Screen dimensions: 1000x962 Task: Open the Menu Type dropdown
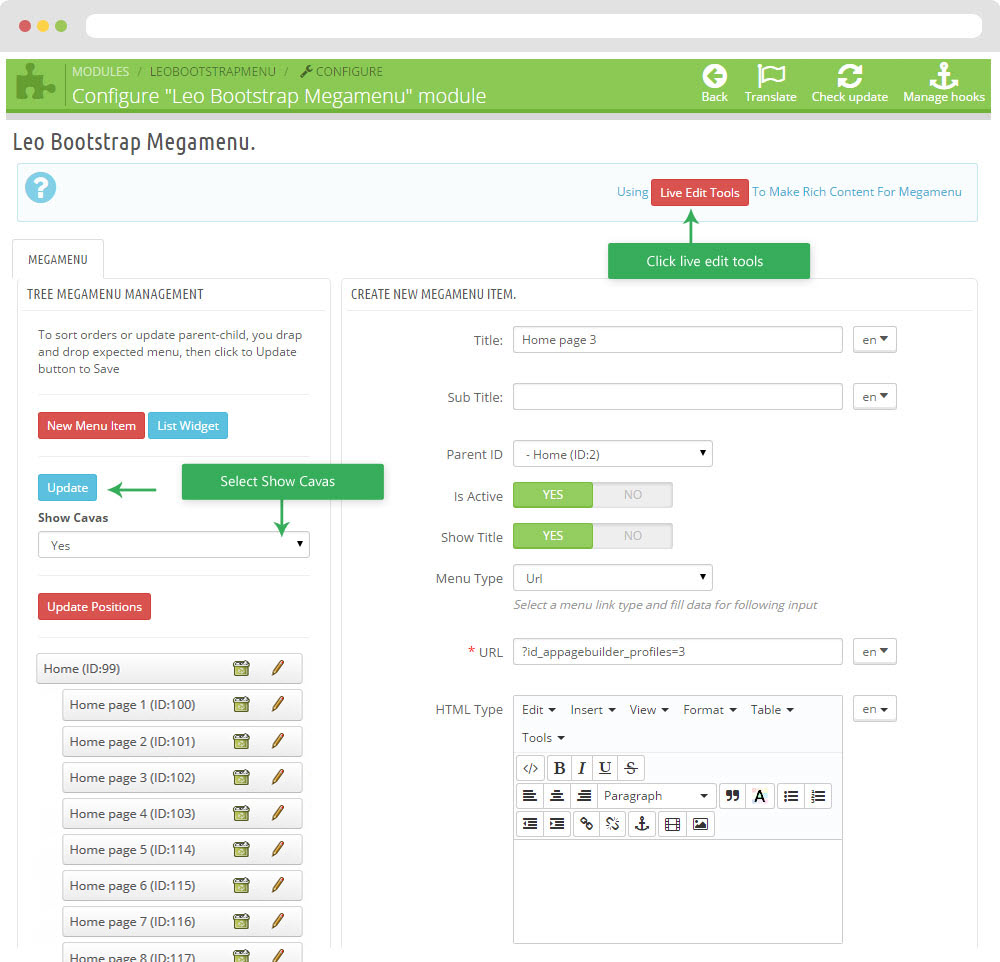612,577
